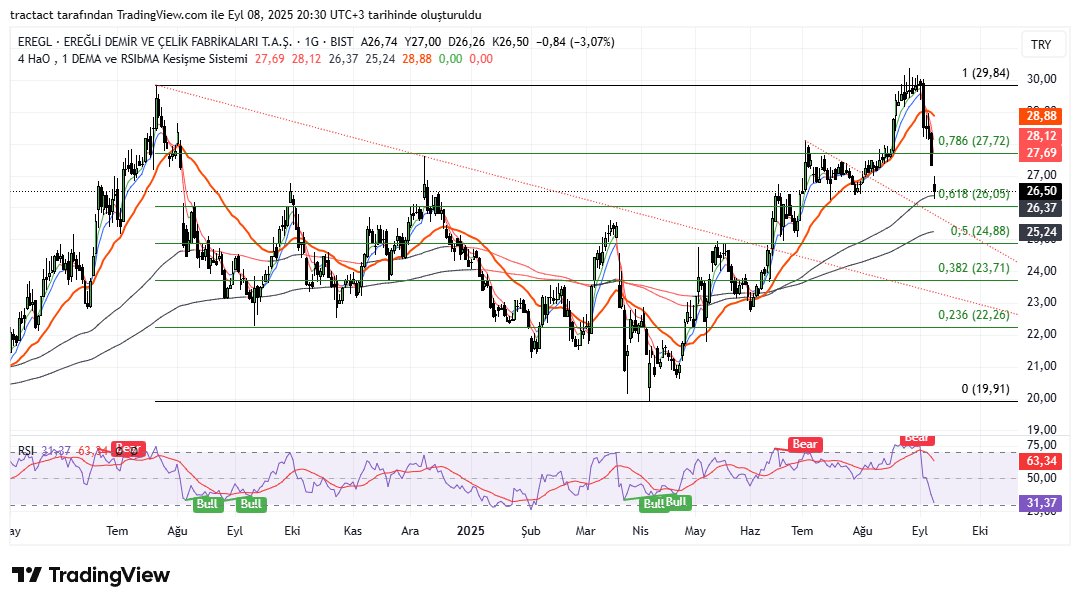Viewport: 1080px width, 605px height.
Task: Click the chart creation caption text at top
Action: [x=246, y=14]
